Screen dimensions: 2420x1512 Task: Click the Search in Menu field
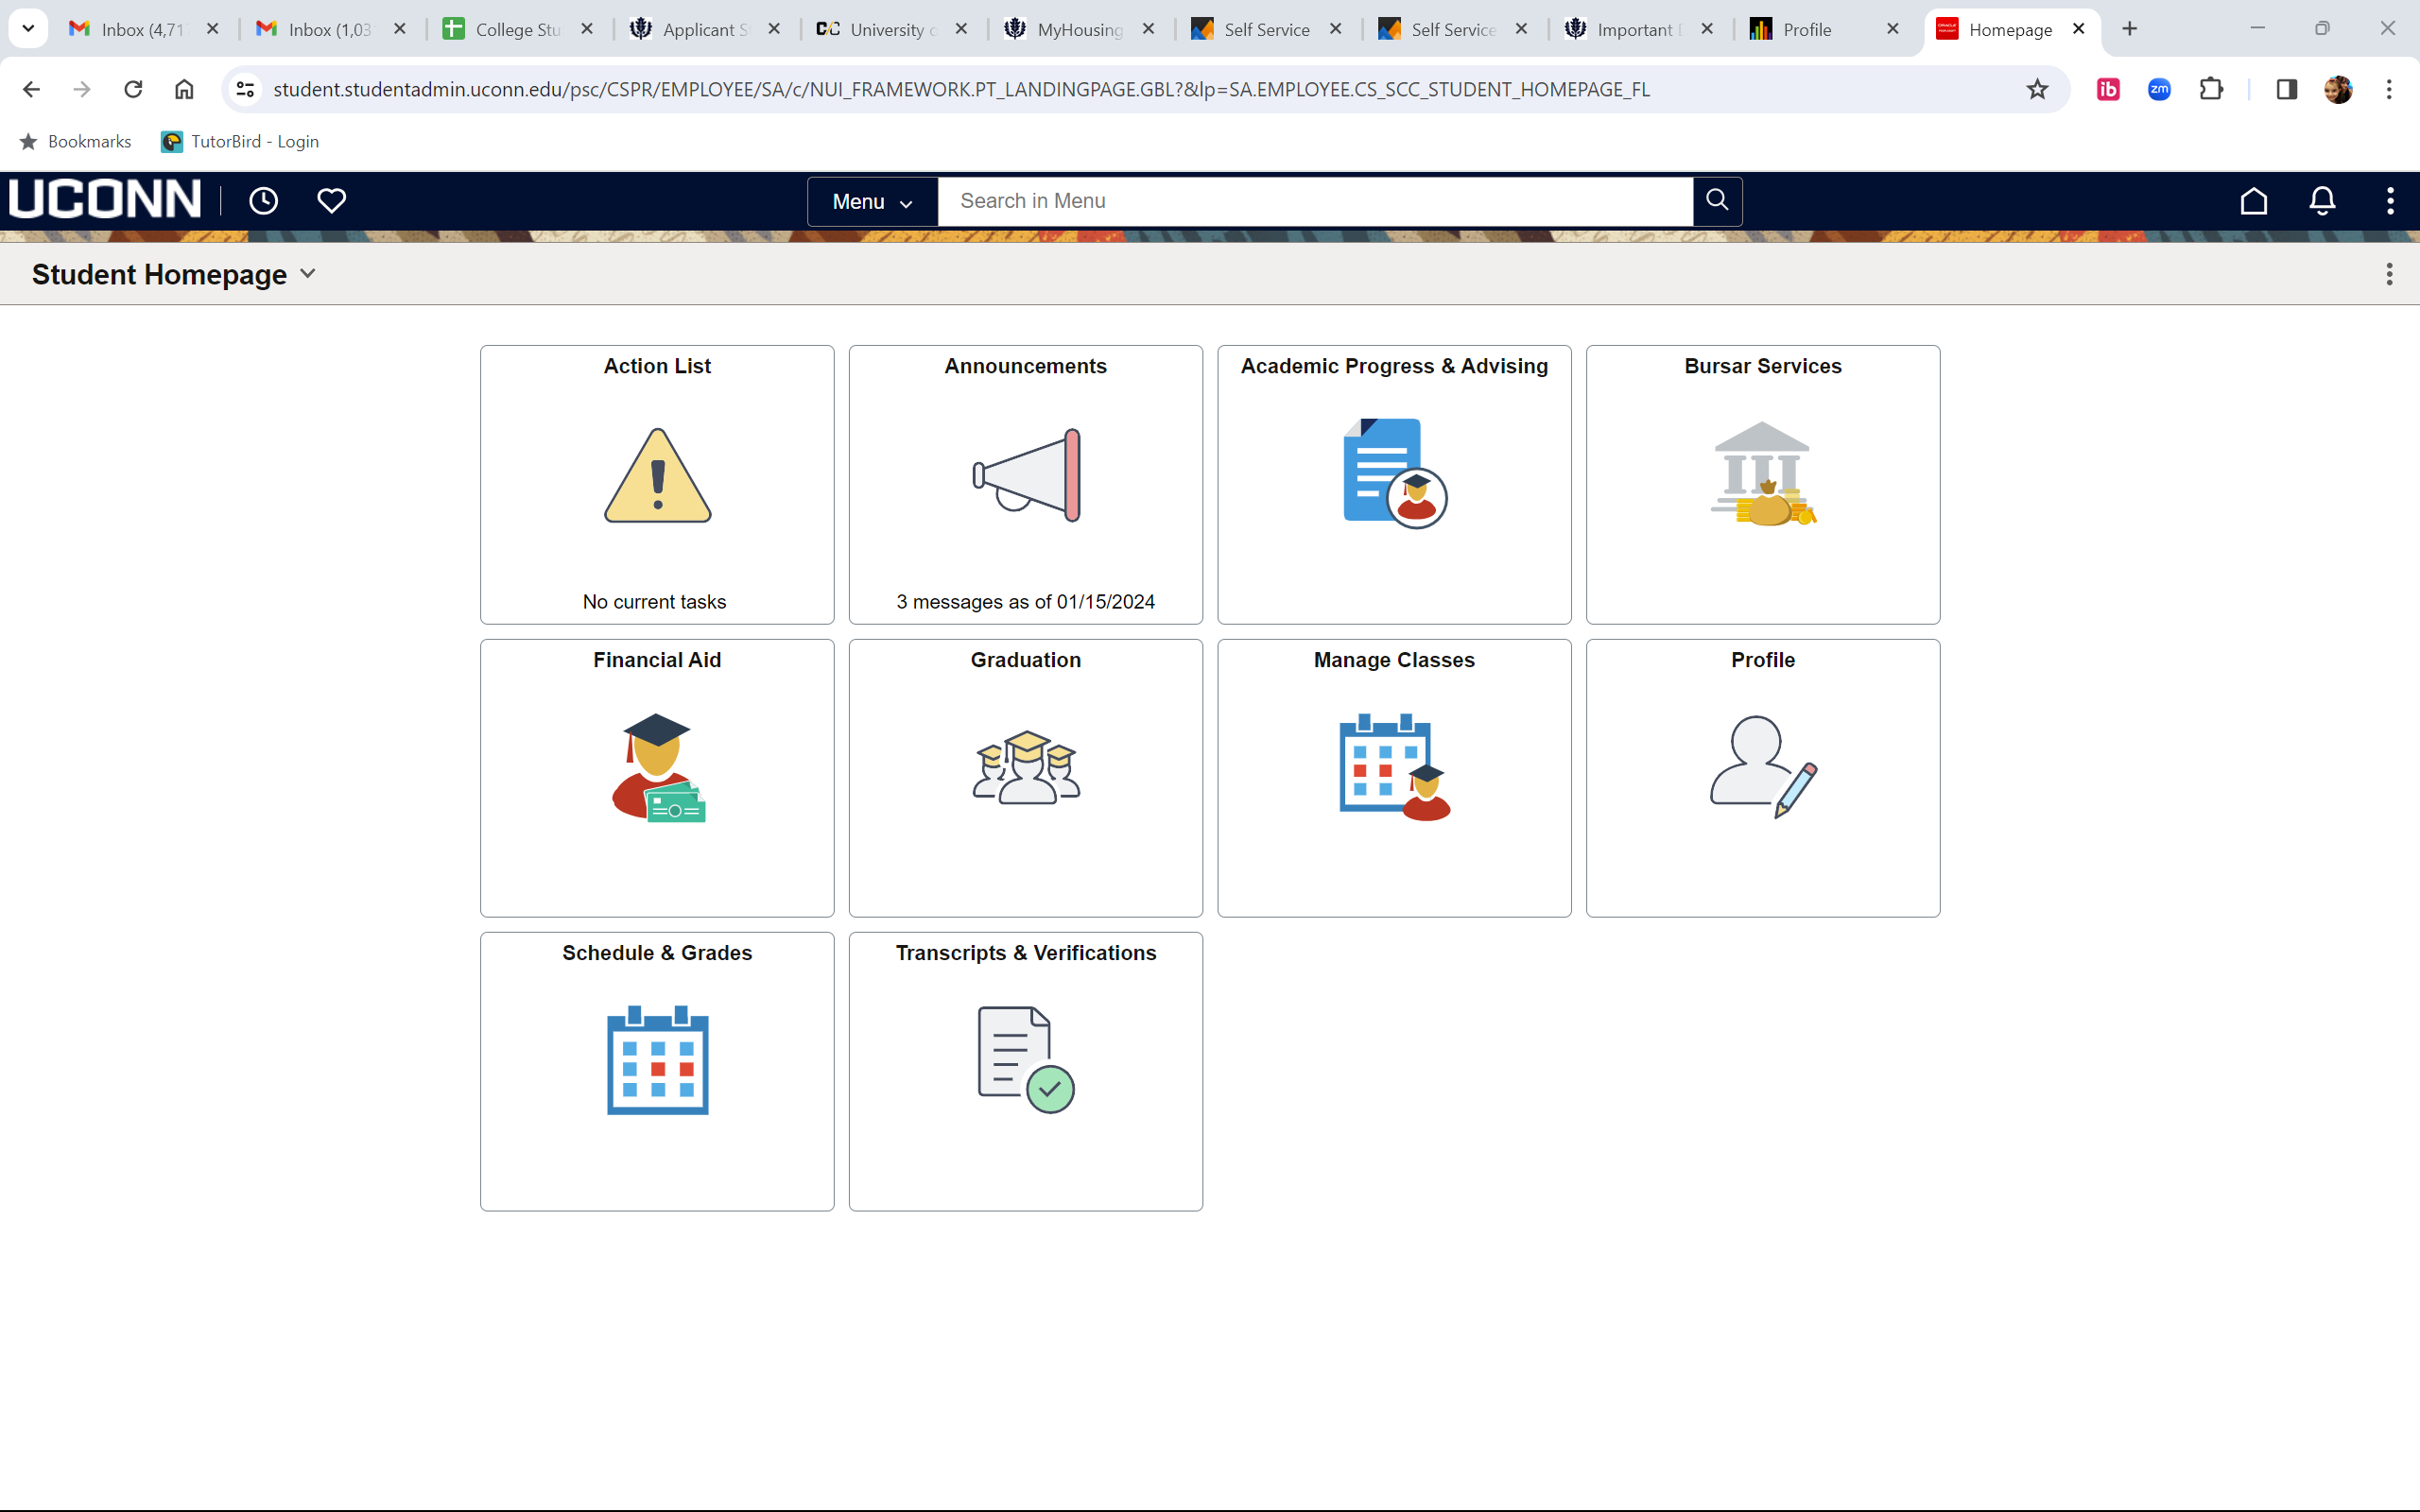point(1314,201)
